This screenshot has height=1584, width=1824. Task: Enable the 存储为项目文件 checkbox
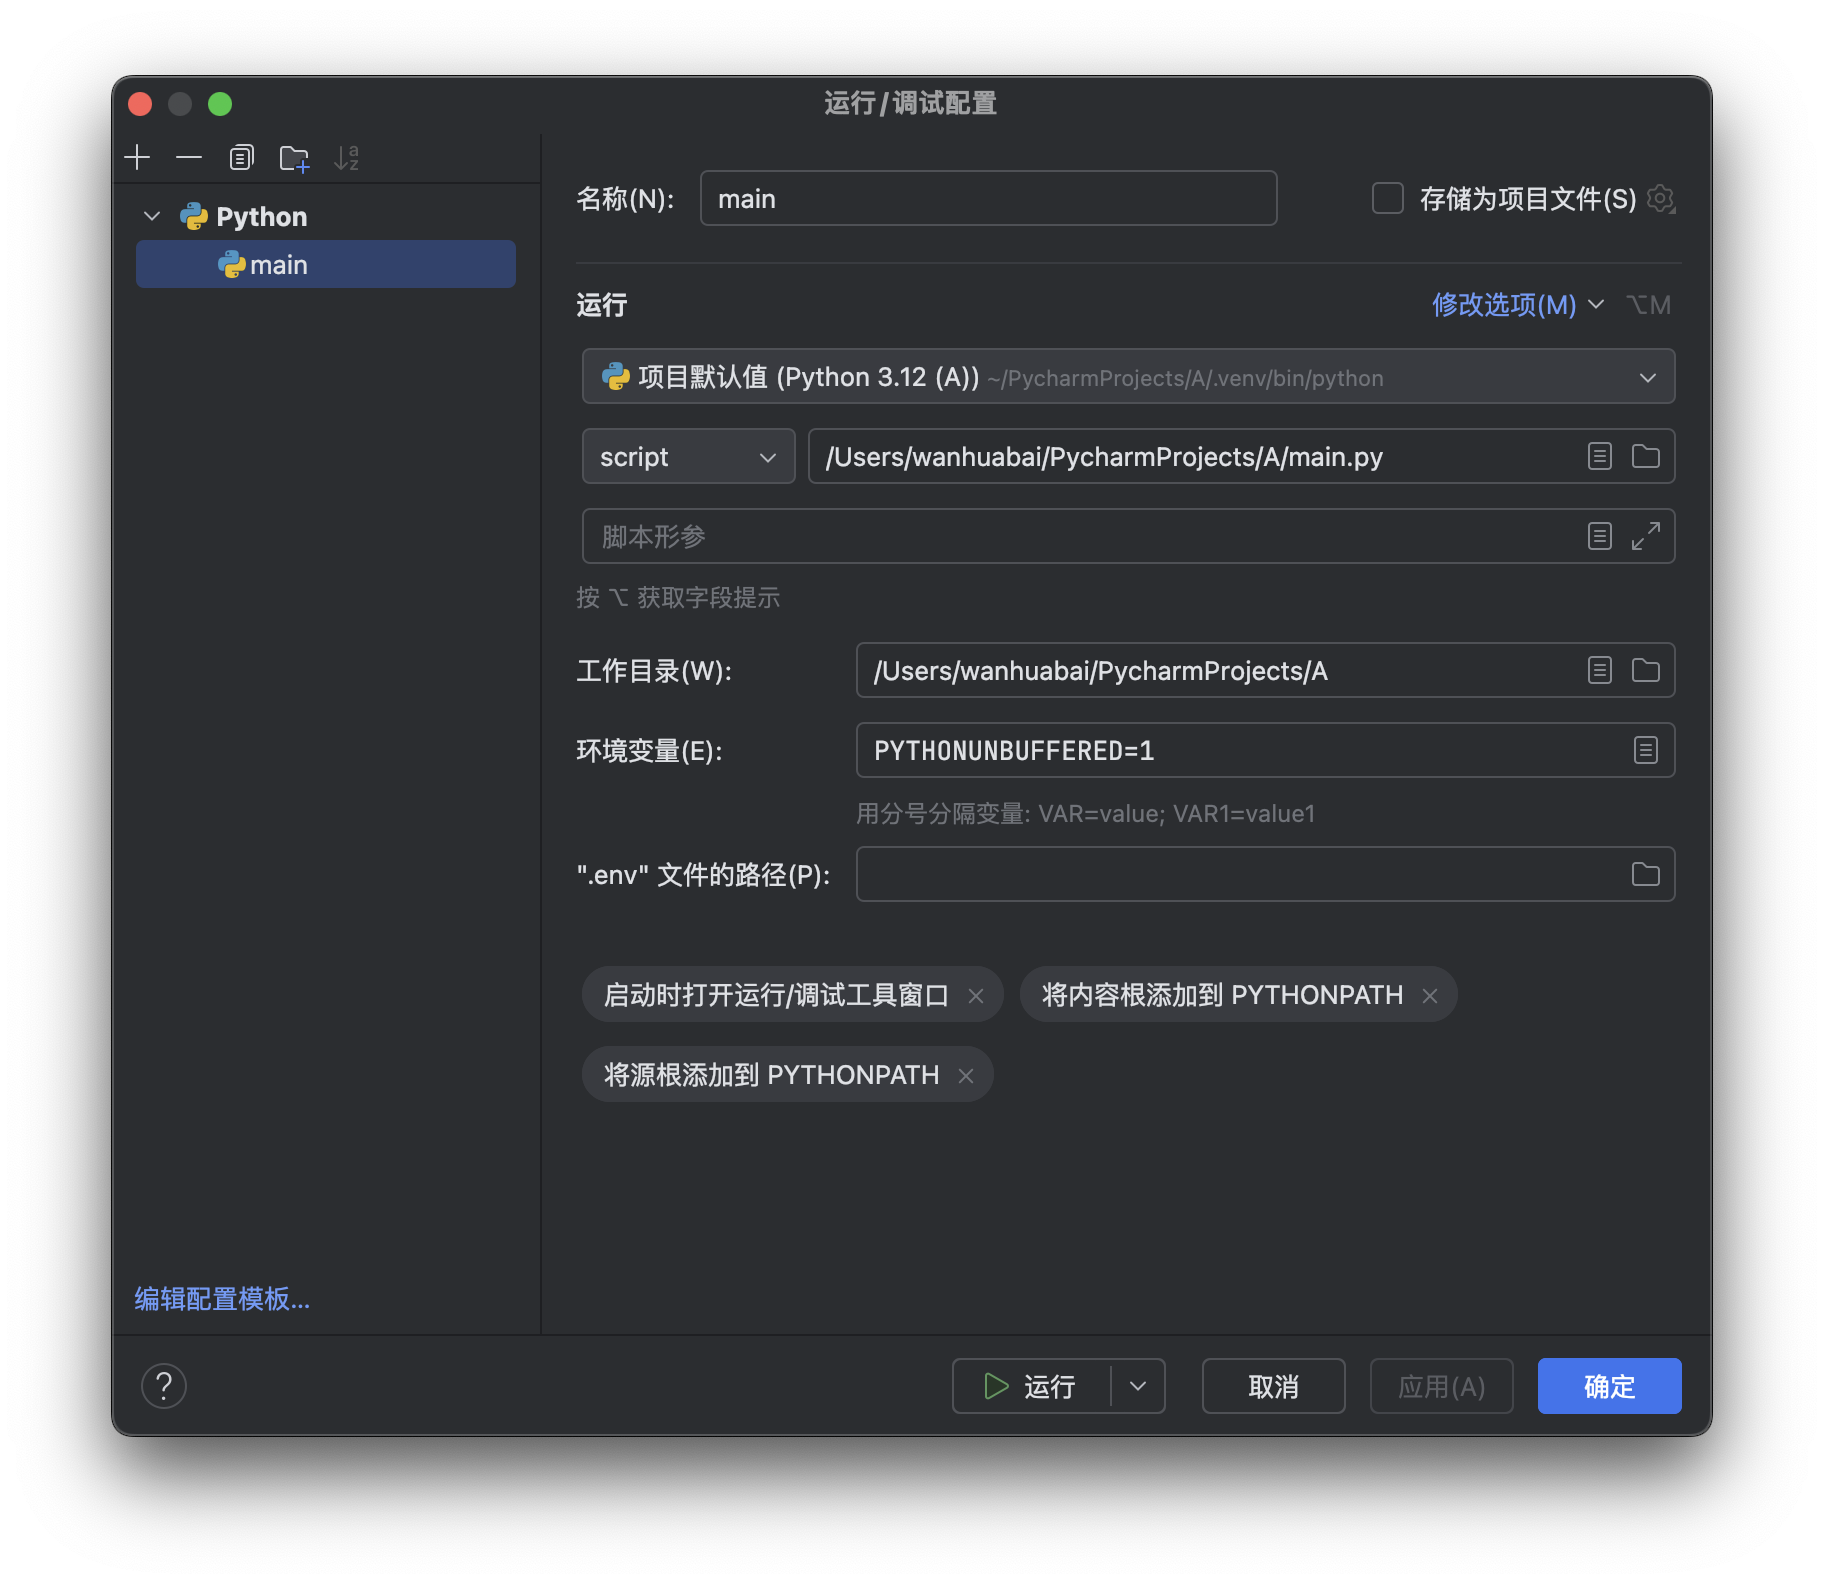(1387, 199)
